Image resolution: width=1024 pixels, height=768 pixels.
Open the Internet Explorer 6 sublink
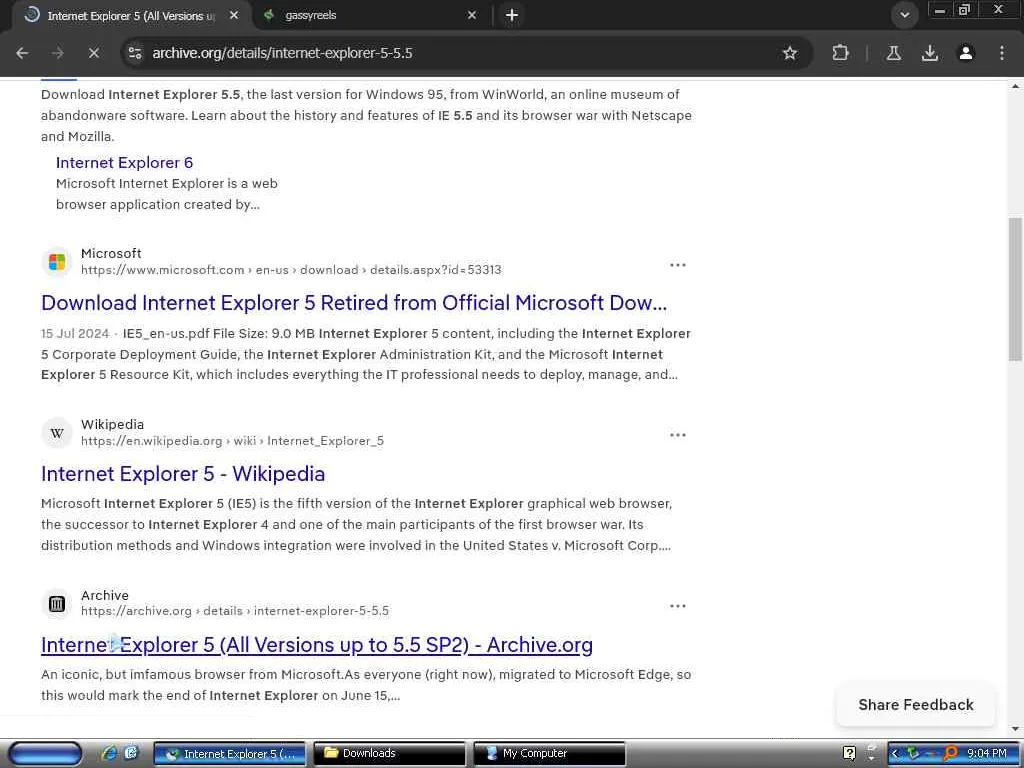(x=124, y=163)
